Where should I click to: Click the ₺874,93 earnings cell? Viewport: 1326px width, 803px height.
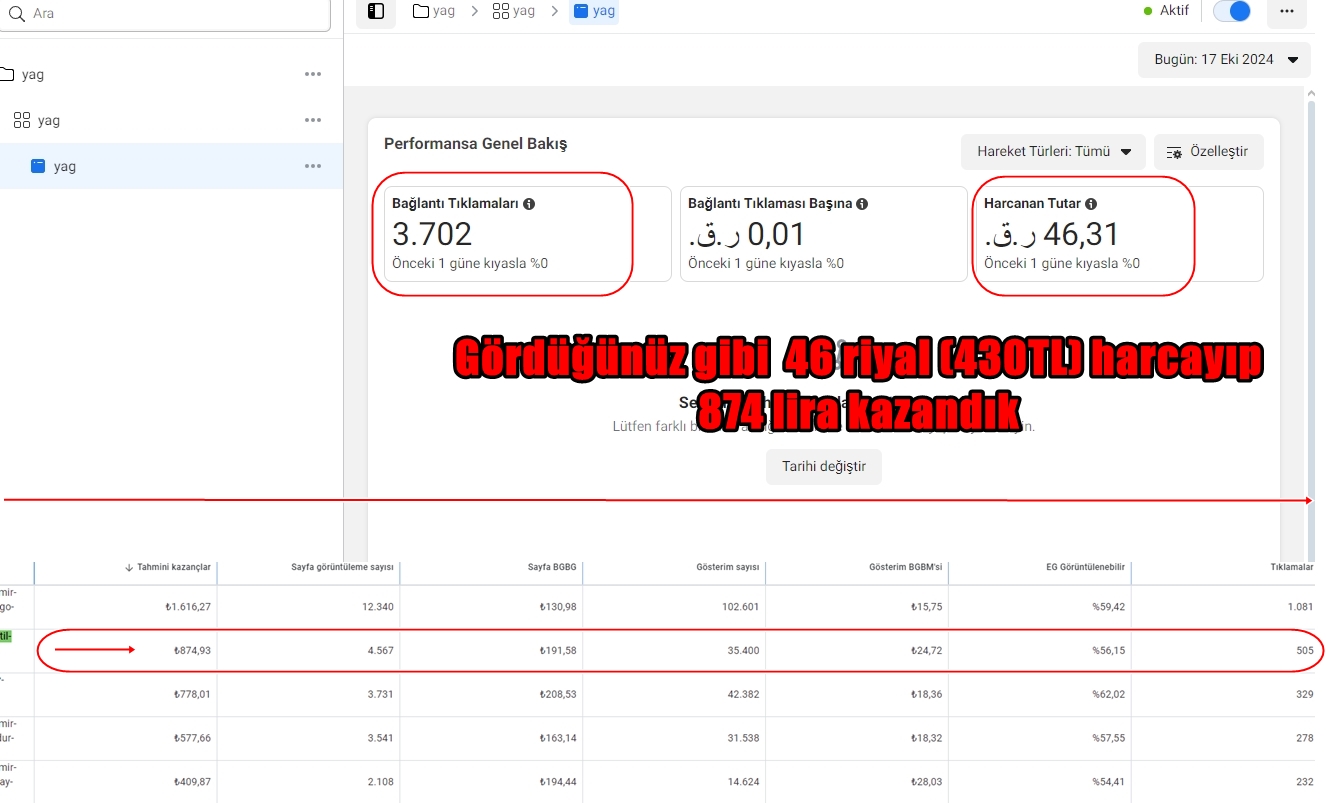190,651
